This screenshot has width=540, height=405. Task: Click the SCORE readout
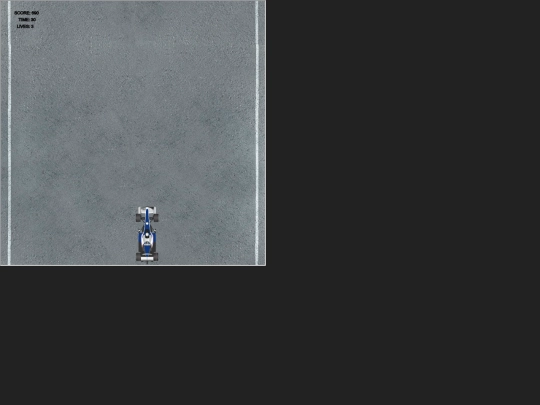click(x=27, y=13)
